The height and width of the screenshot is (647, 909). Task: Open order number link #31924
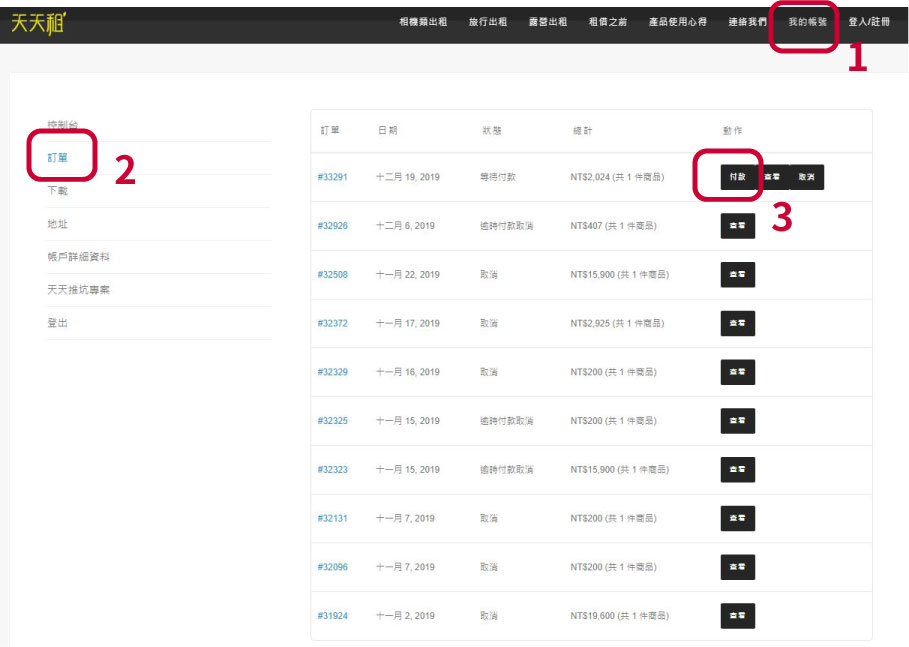[333, 615]
